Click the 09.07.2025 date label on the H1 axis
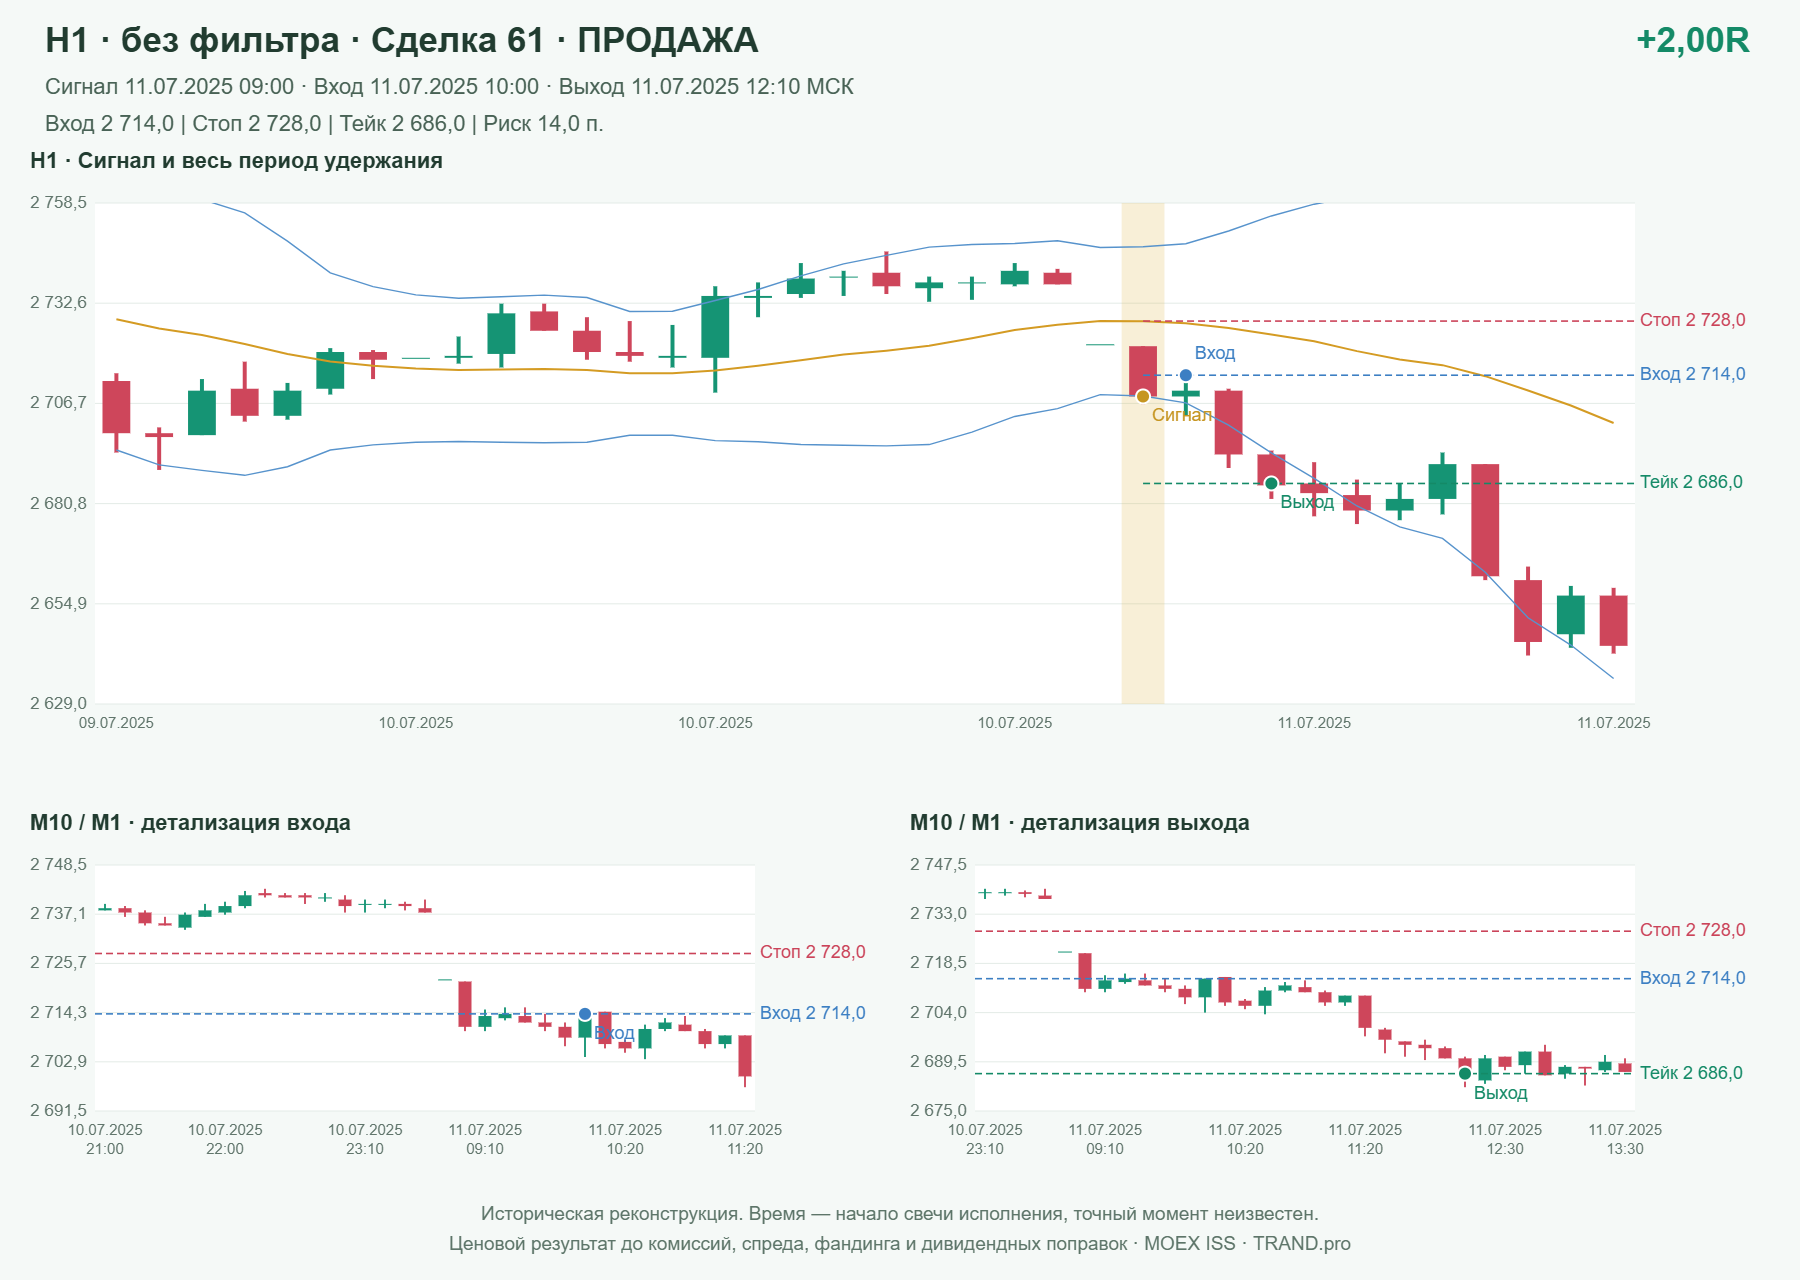Image resolution: width=1800 pixels, height=1280 pixels. 116,723
